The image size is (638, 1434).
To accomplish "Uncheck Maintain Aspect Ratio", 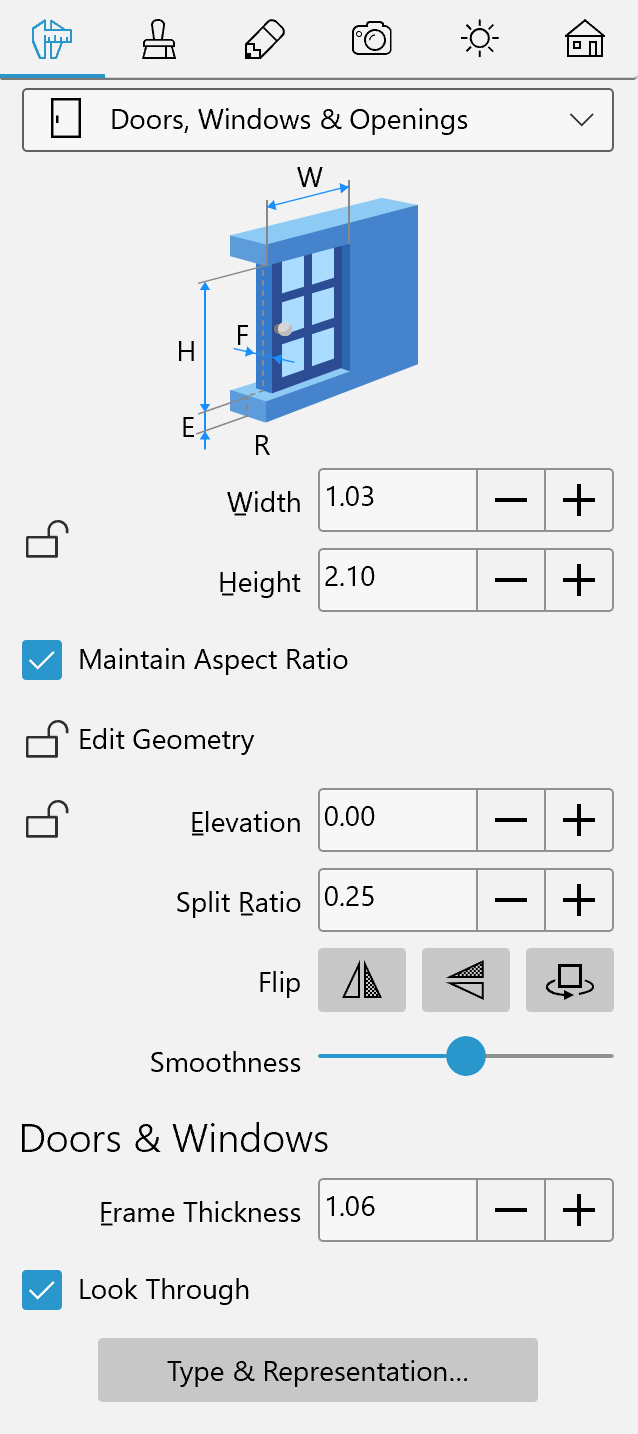I will pyautogui.click(x=42, y=660).
